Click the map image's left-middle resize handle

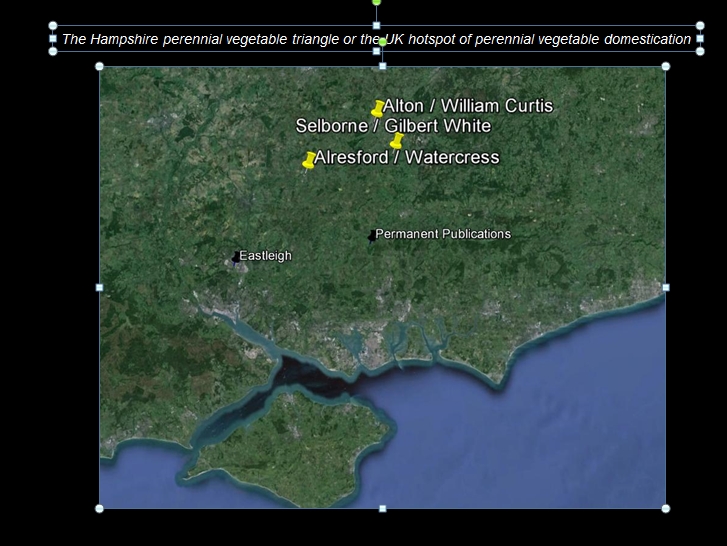(x=99, y=287)
